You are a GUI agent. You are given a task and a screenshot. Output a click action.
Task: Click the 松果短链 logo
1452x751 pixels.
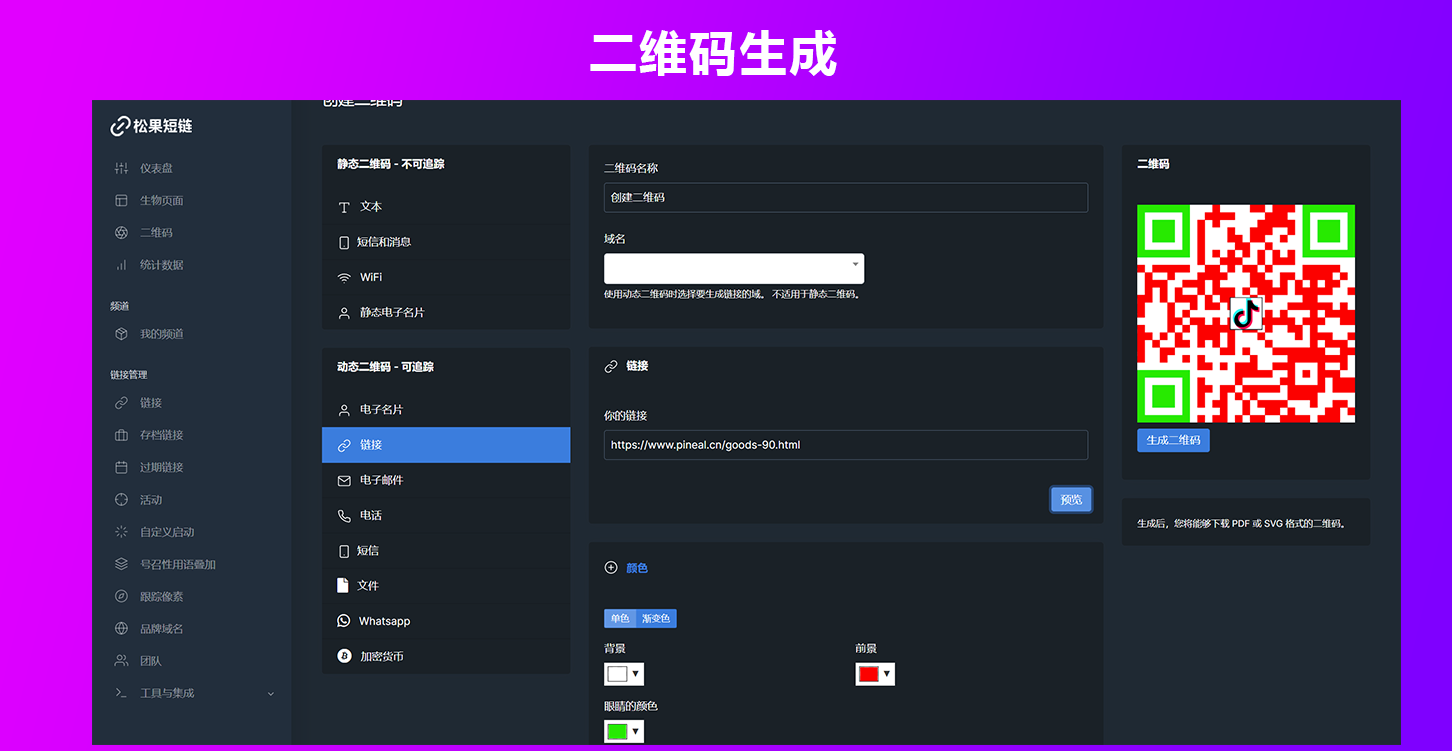(151, 126)
